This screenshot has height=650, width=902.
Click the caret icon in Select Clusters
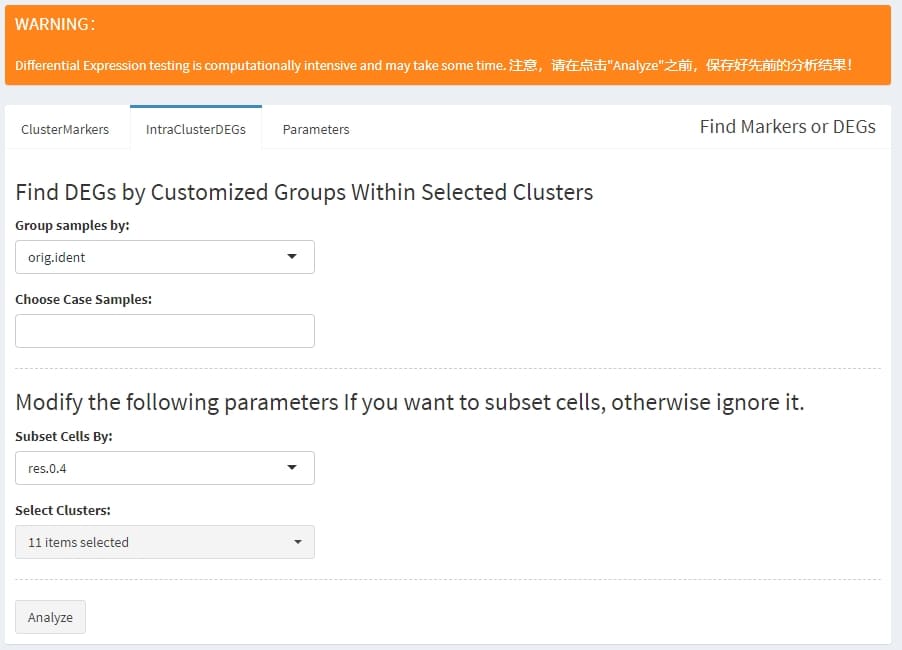[x=297, y=542]
